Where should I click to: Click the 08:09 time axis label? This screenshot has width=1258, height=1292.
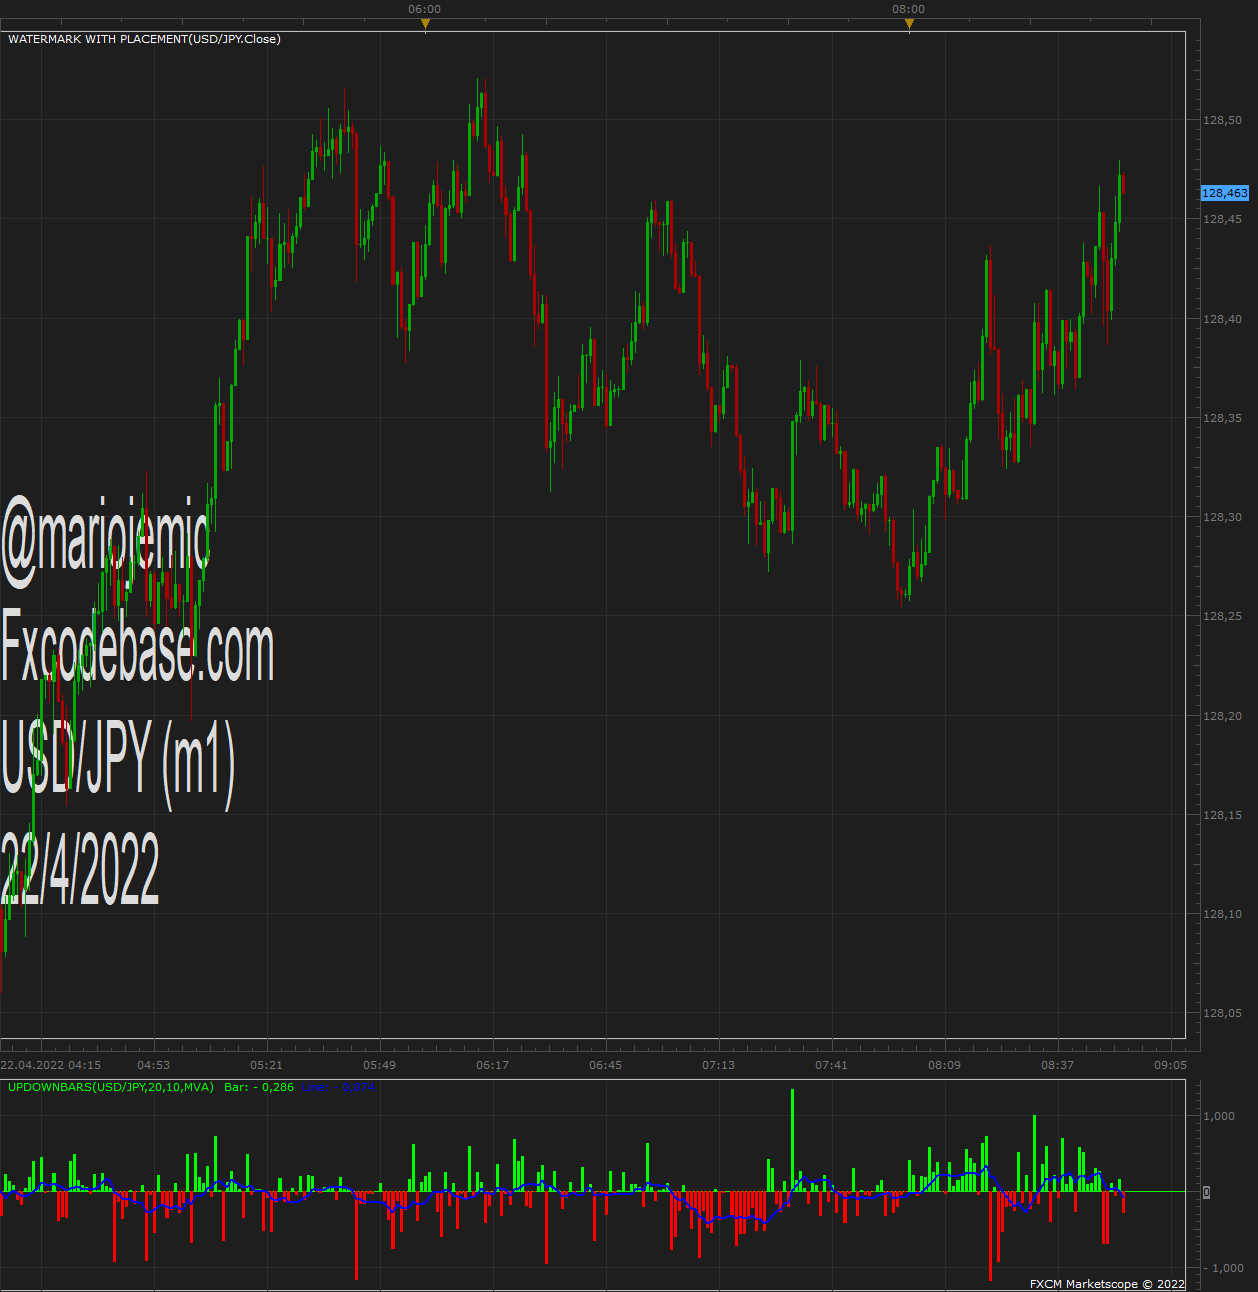click(944, 1065)
